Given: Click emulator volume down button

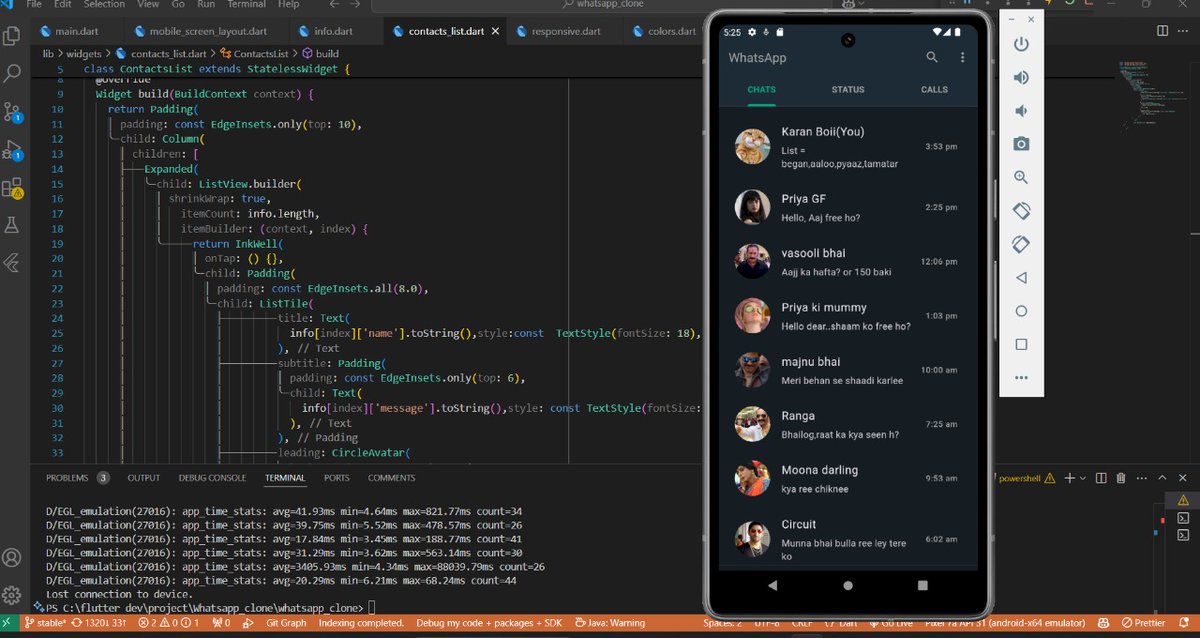Looking at the screenshot, I should [1021, 111].
